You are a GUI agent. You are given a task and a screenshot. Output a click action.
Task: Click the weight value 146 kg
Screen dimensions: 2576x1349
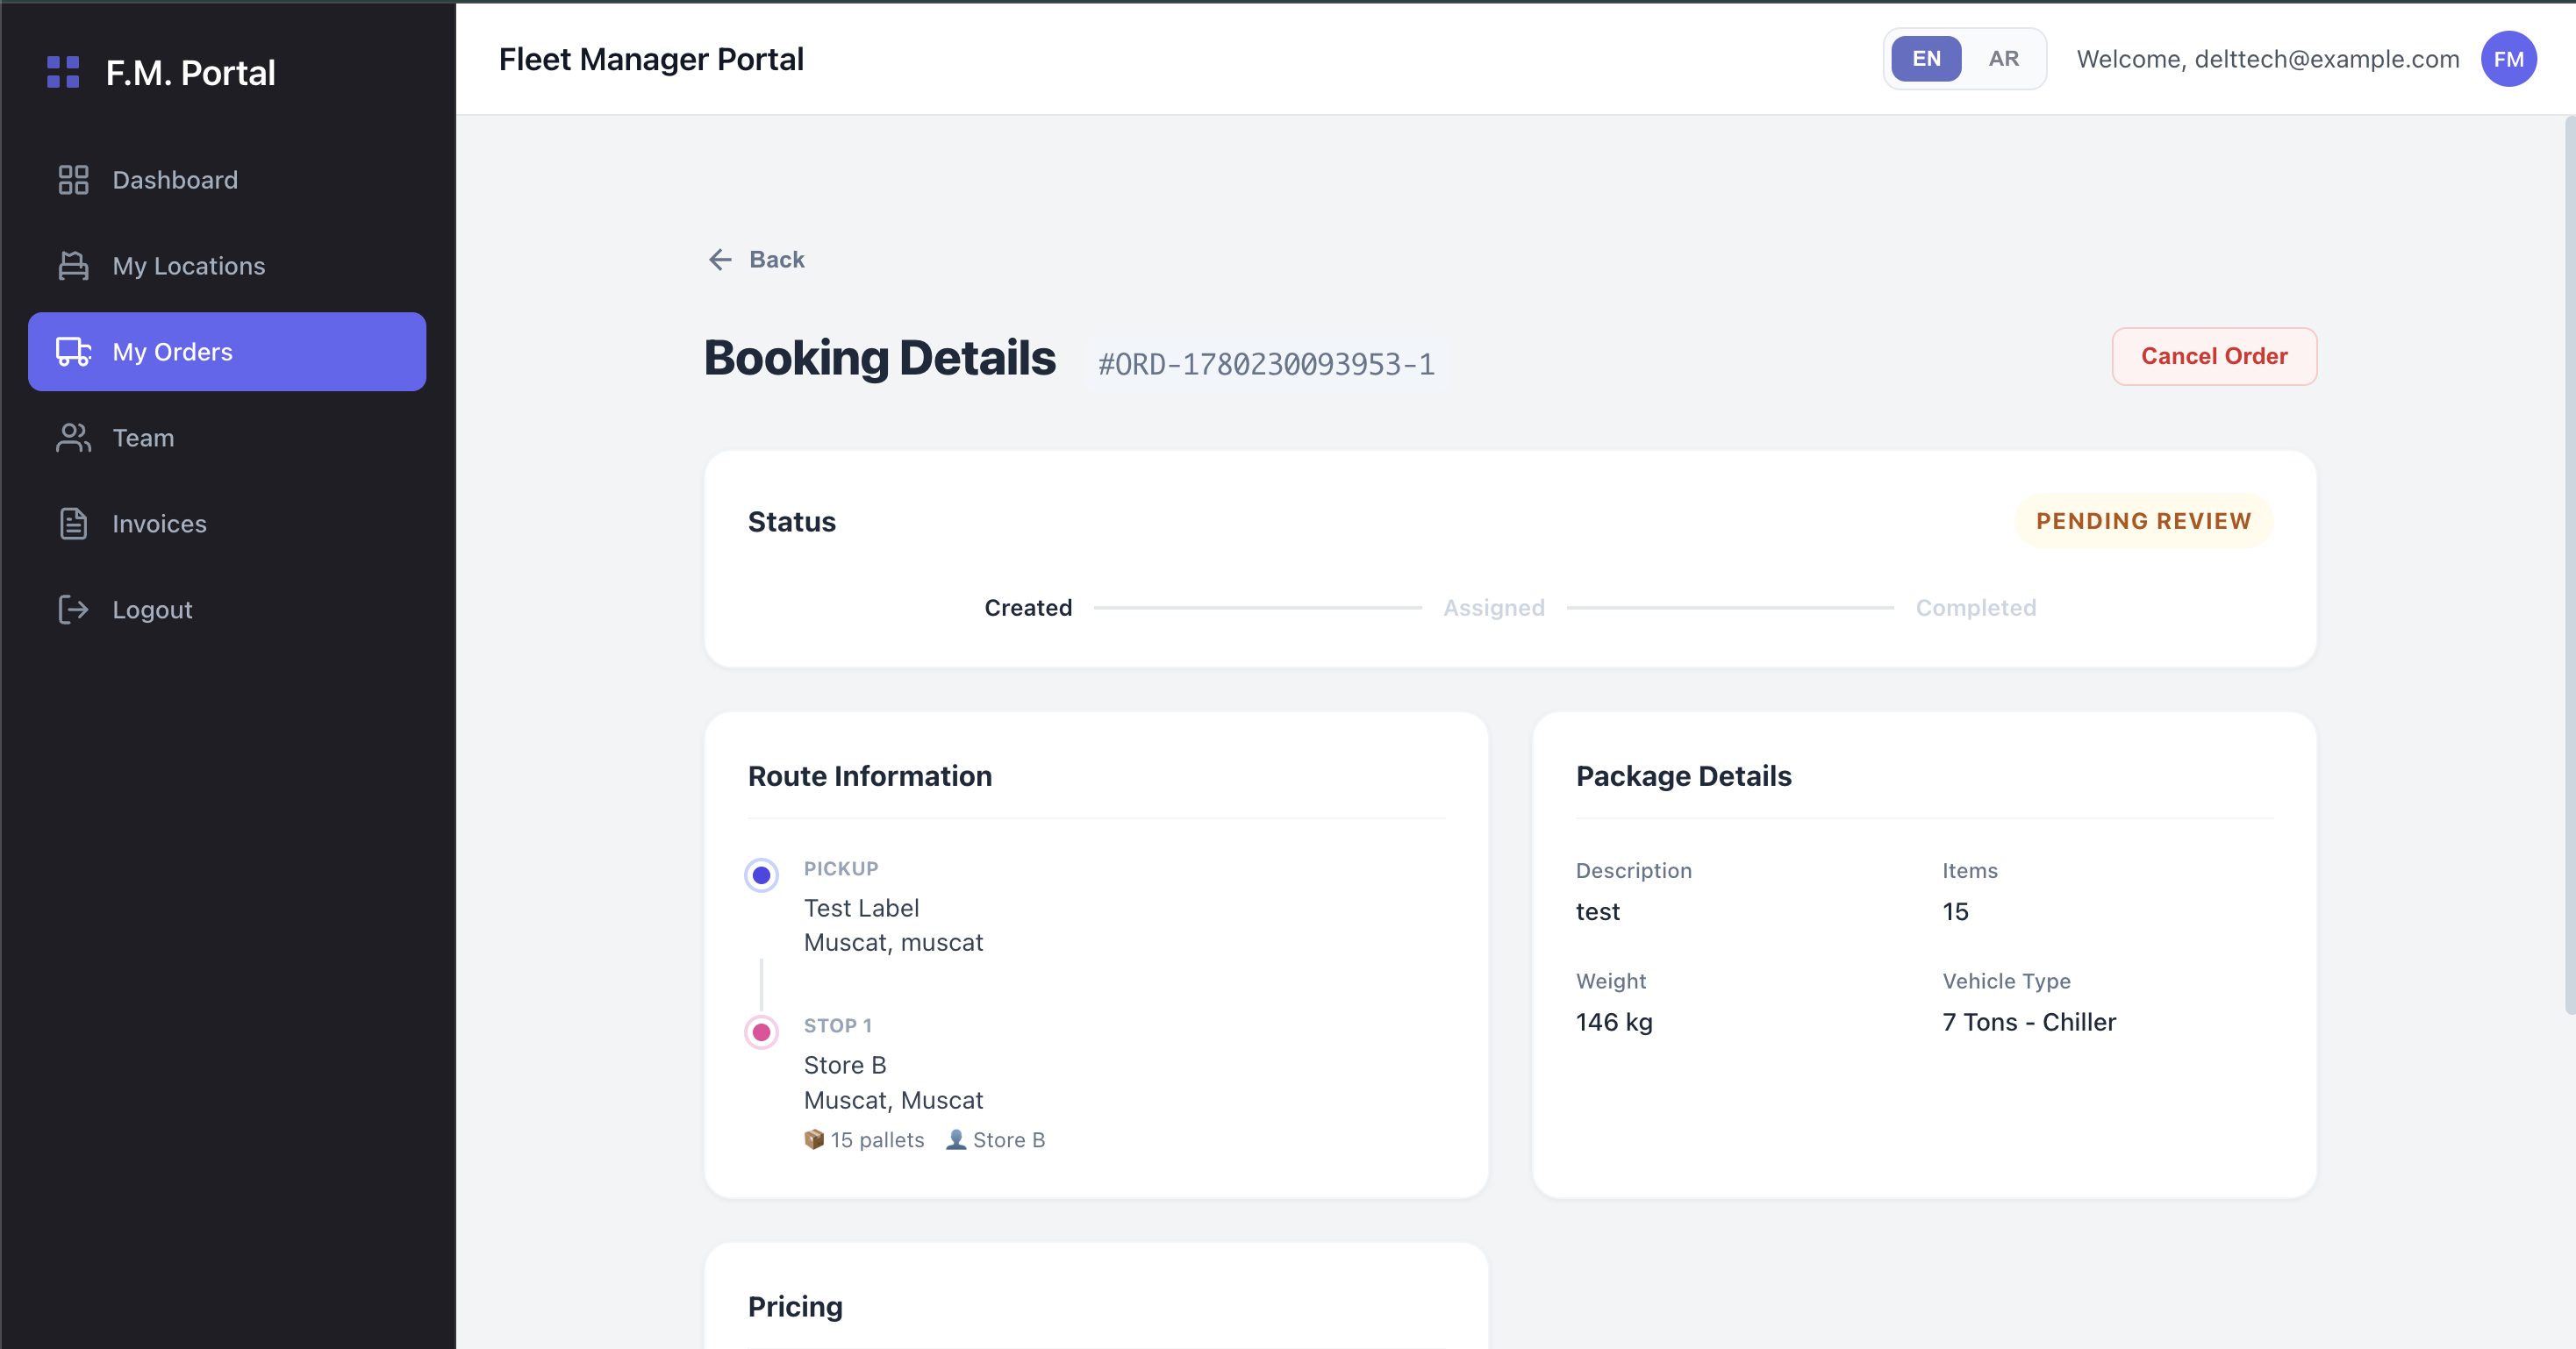click(1614, 1022)
